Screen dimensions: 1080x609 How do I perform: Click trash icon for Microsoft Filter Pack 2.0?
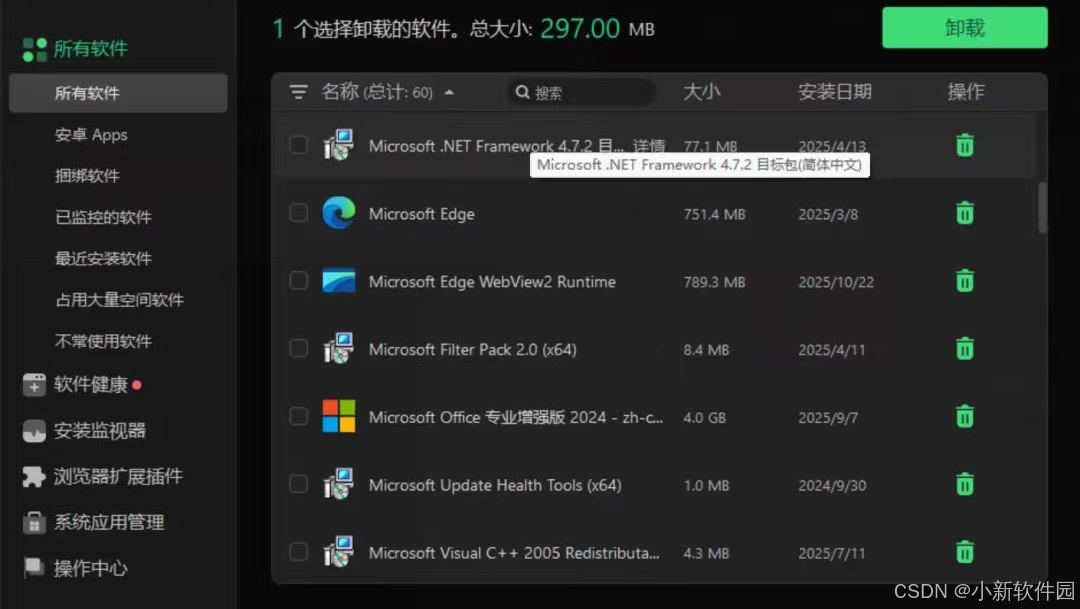click(965, 349)
